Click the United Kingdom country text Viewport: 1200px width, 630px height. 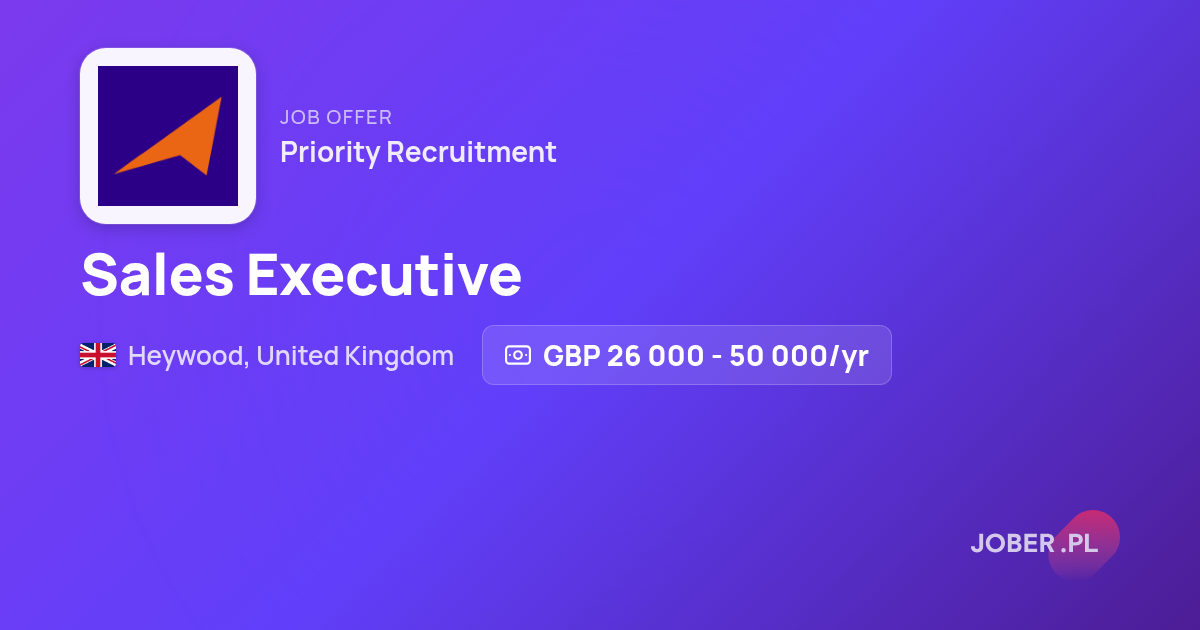pyautogui.click(x=355, y=355)
